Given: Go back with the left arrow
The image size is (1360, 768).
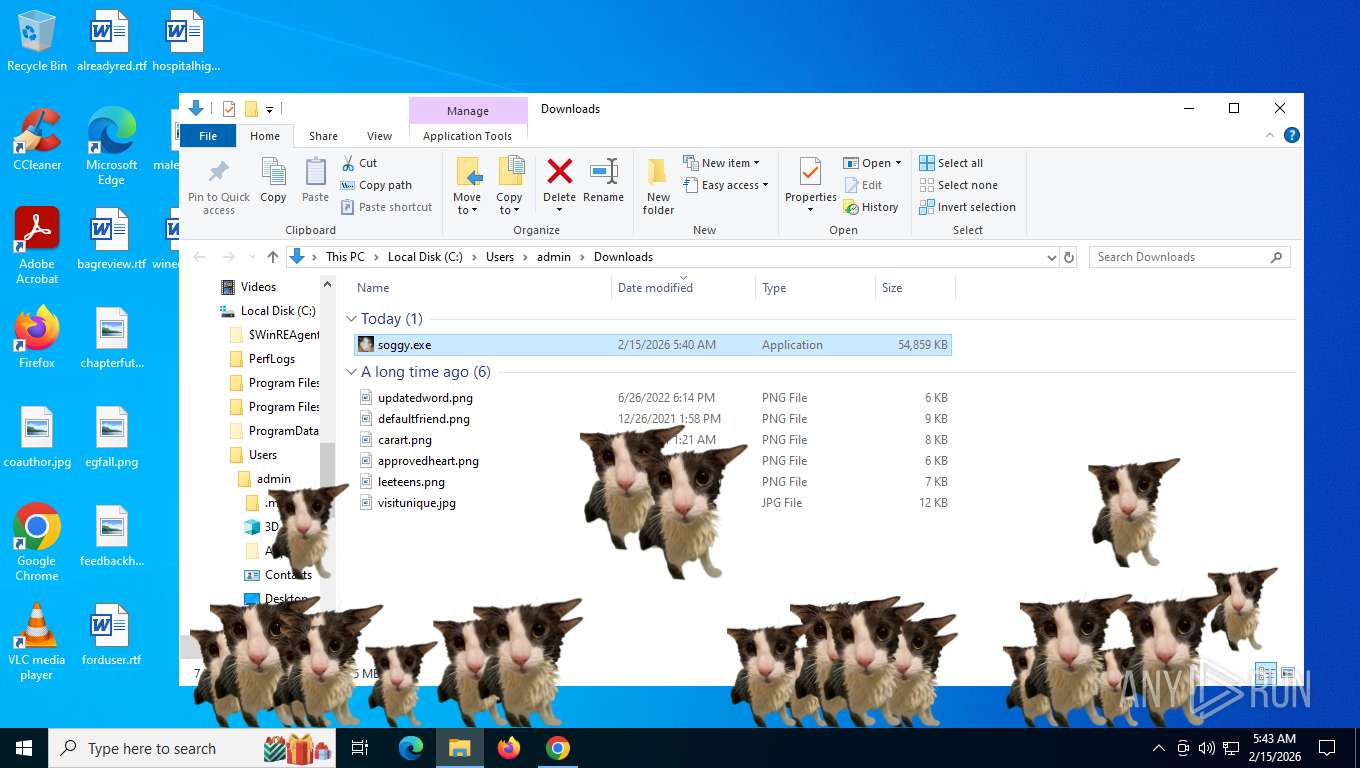Looking at the screenshot, I should [200, 257].
